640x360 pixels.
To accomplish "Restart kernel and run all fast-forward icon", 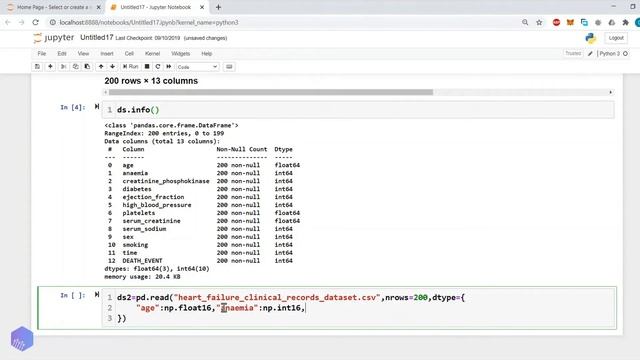I will (x=169, y=67).
